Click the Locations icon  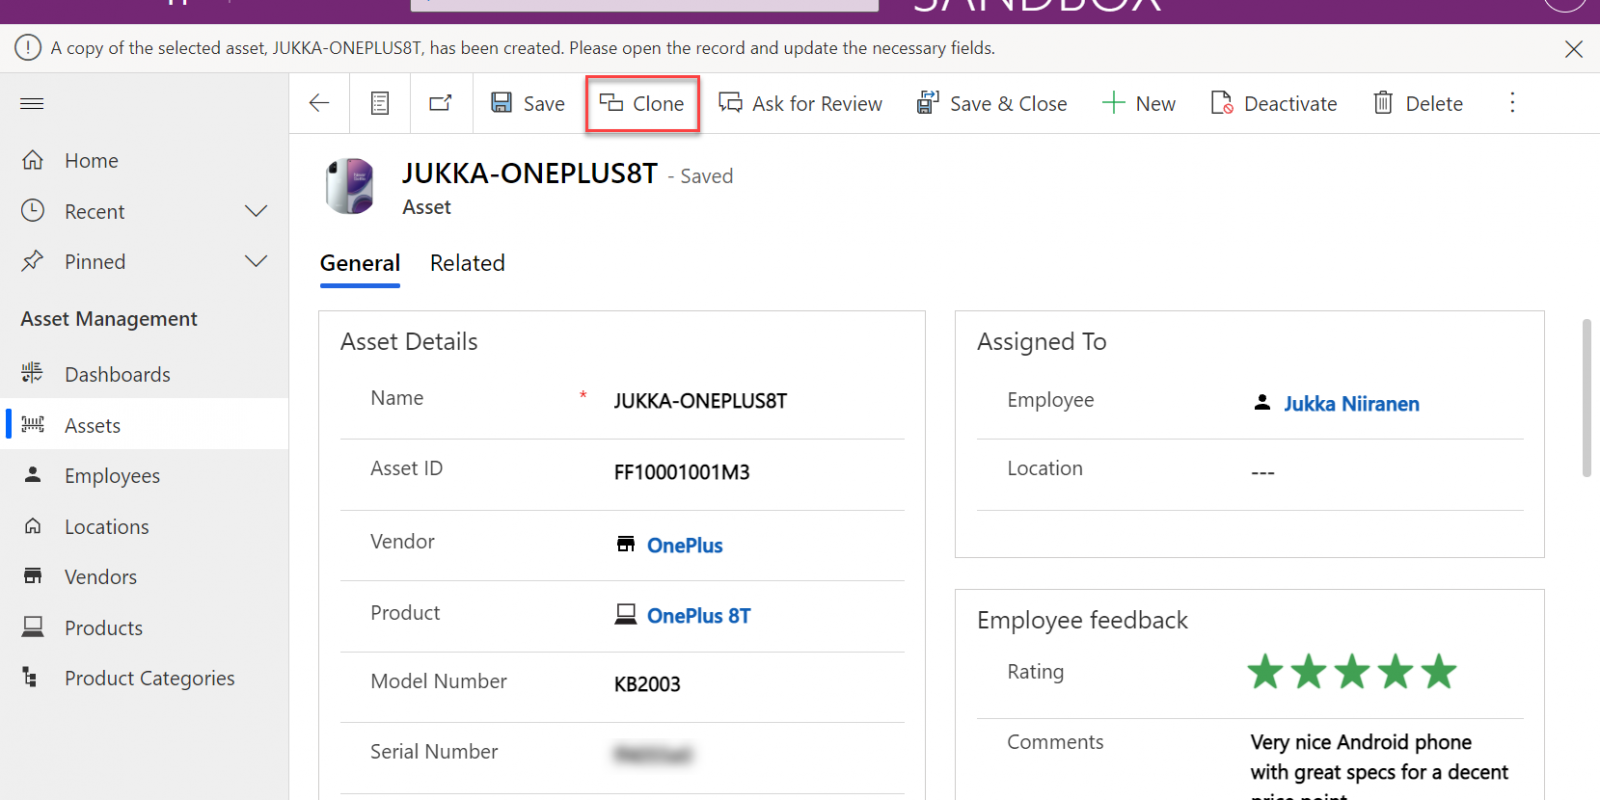(x=33, y=526)
